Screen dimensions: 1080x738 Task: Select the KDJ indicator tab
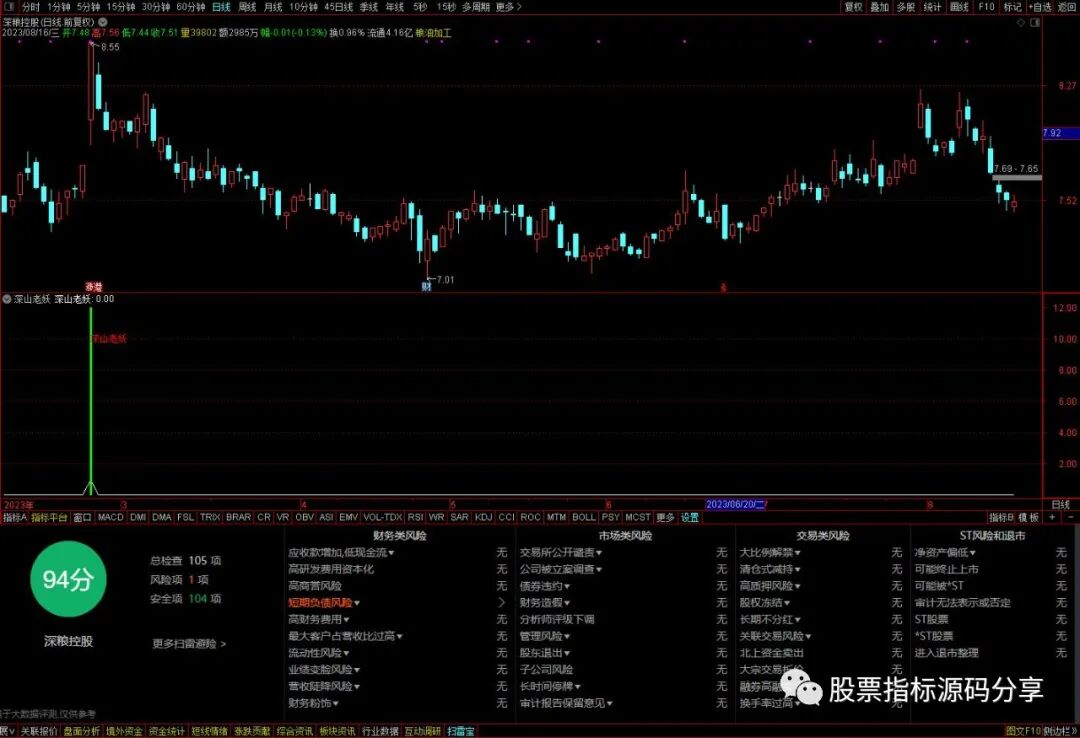pyautogui.click(x=484, y=517)
